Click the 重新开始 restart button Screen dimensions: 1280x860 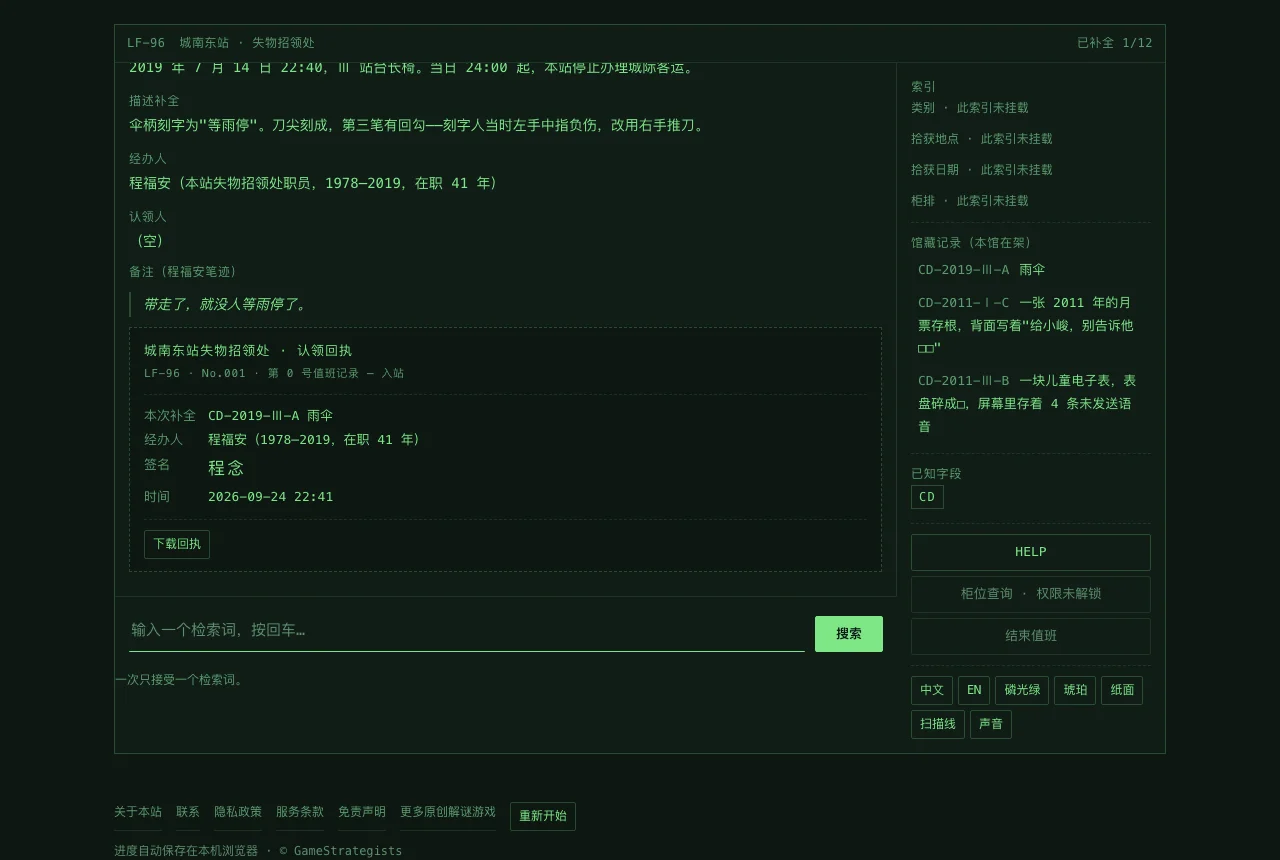(543, 816)
